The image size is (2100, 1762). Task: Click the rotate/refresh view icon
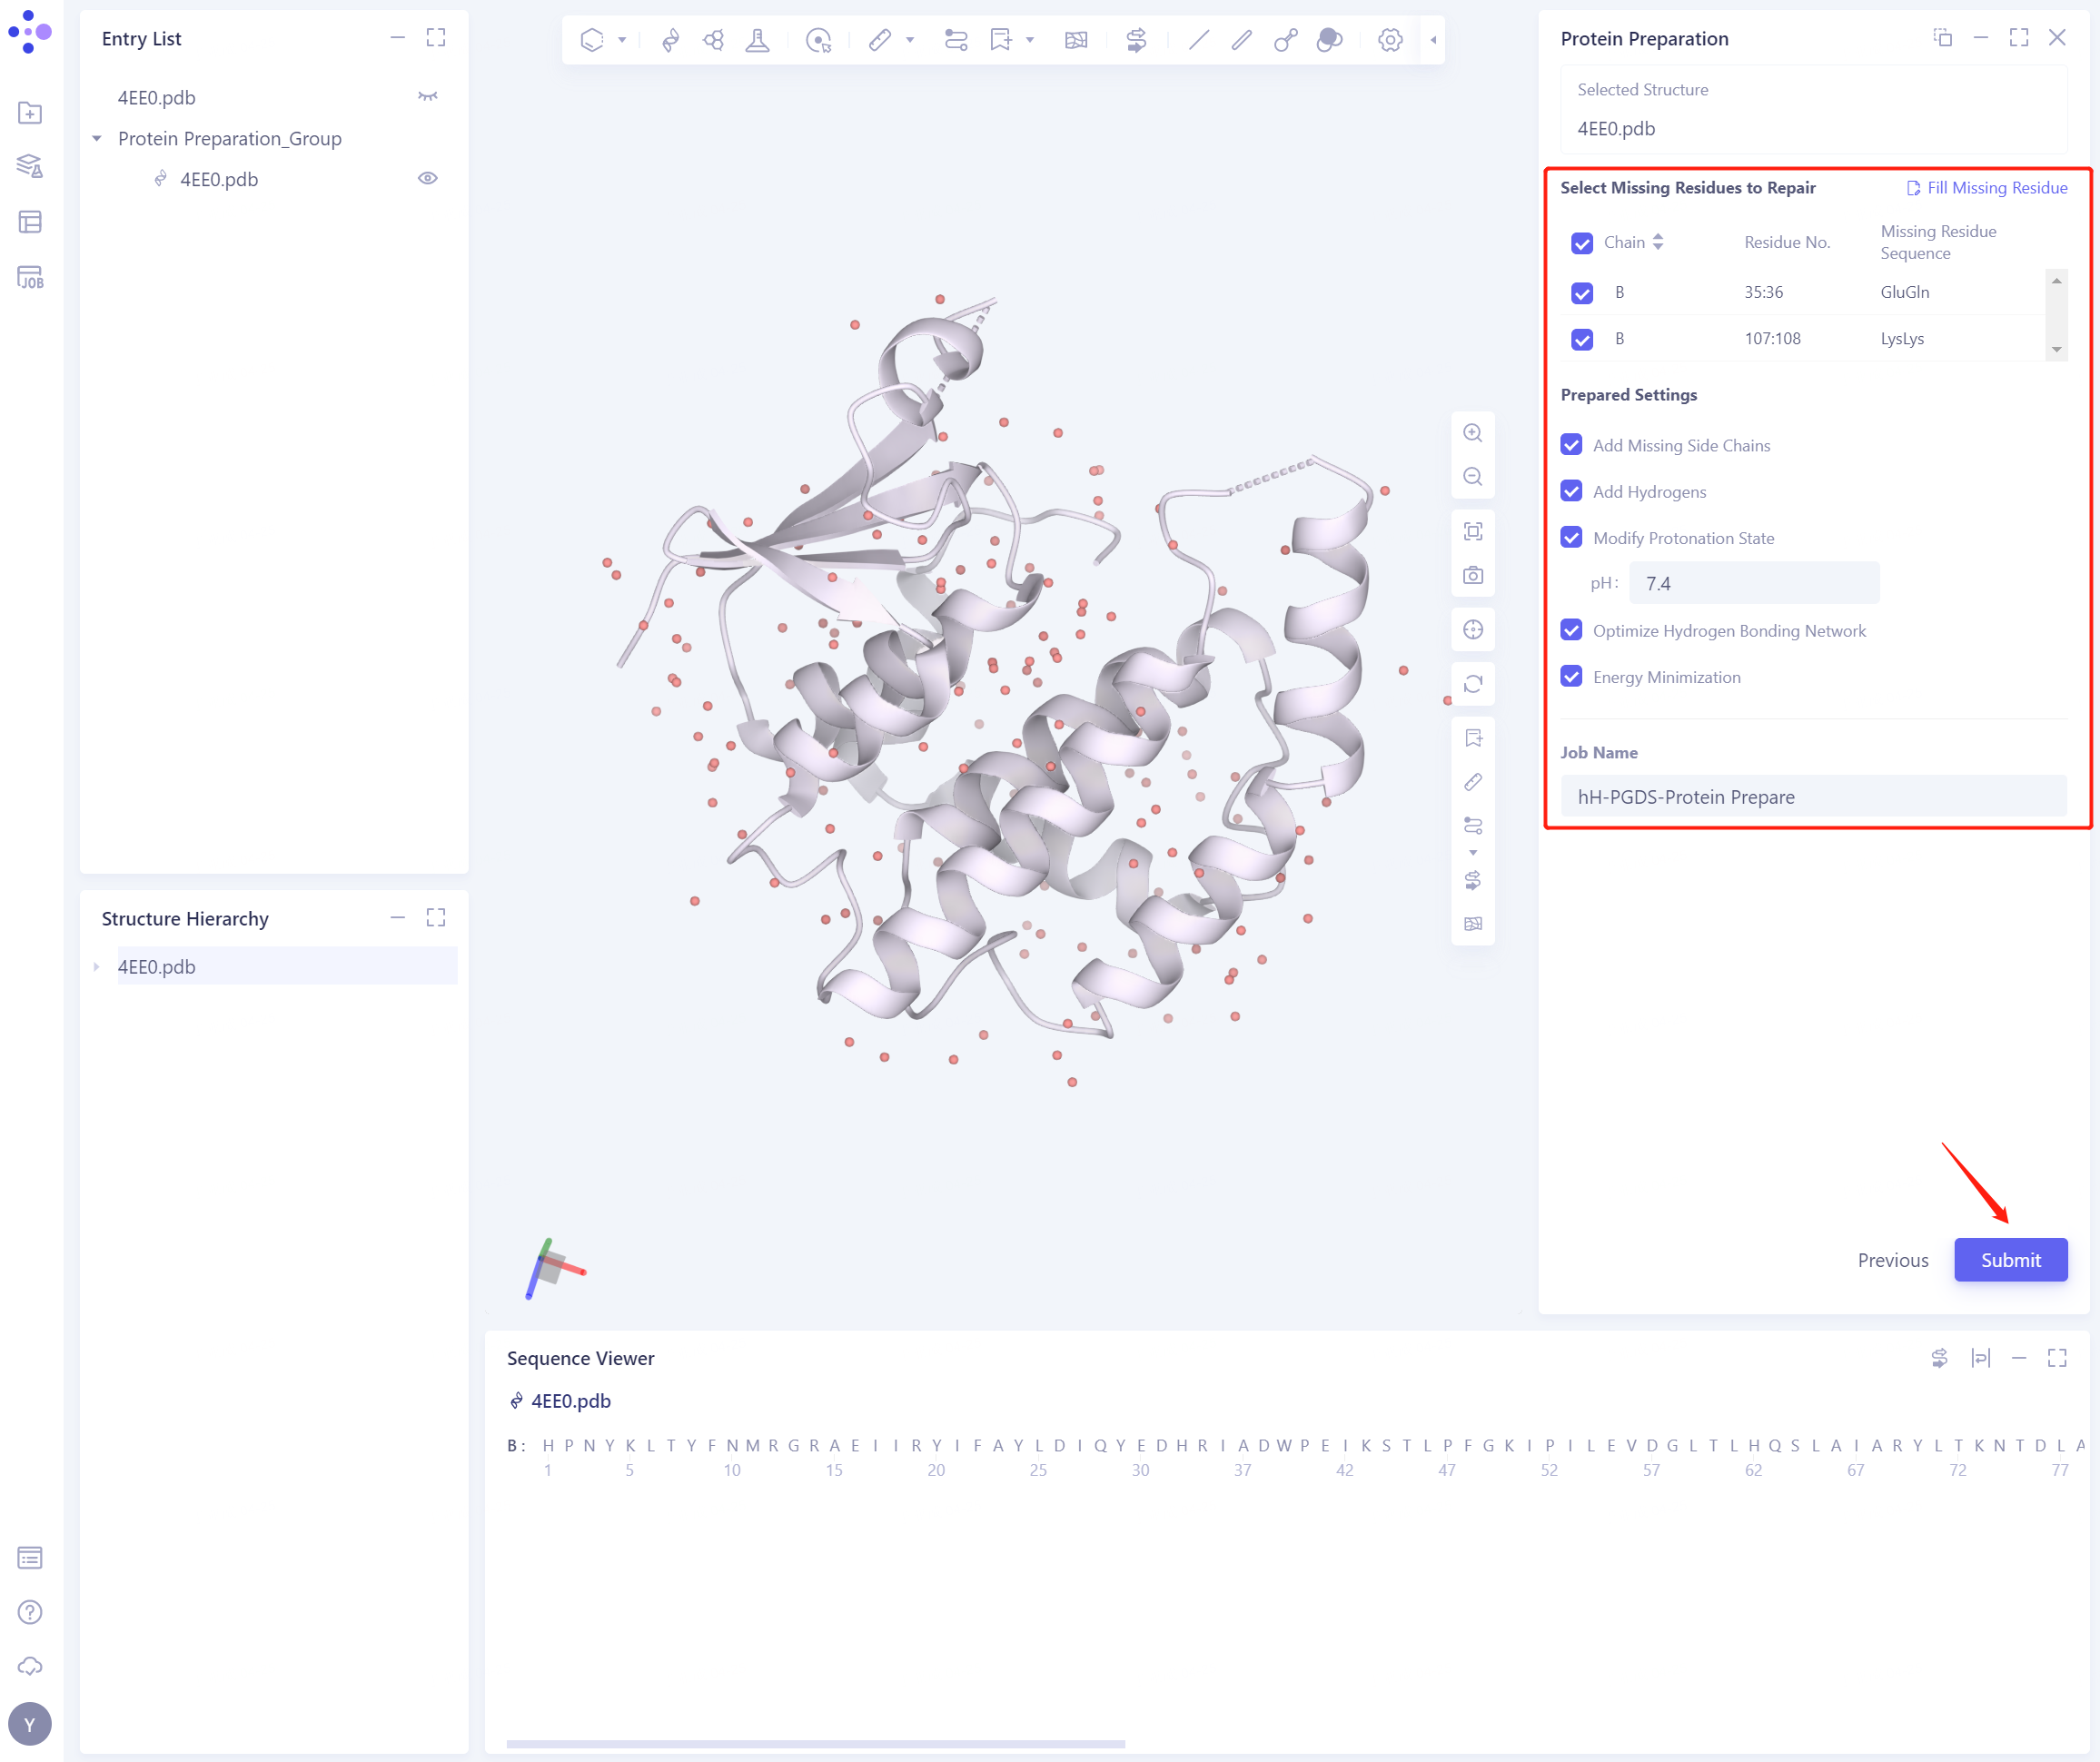tap(1472, 684)
